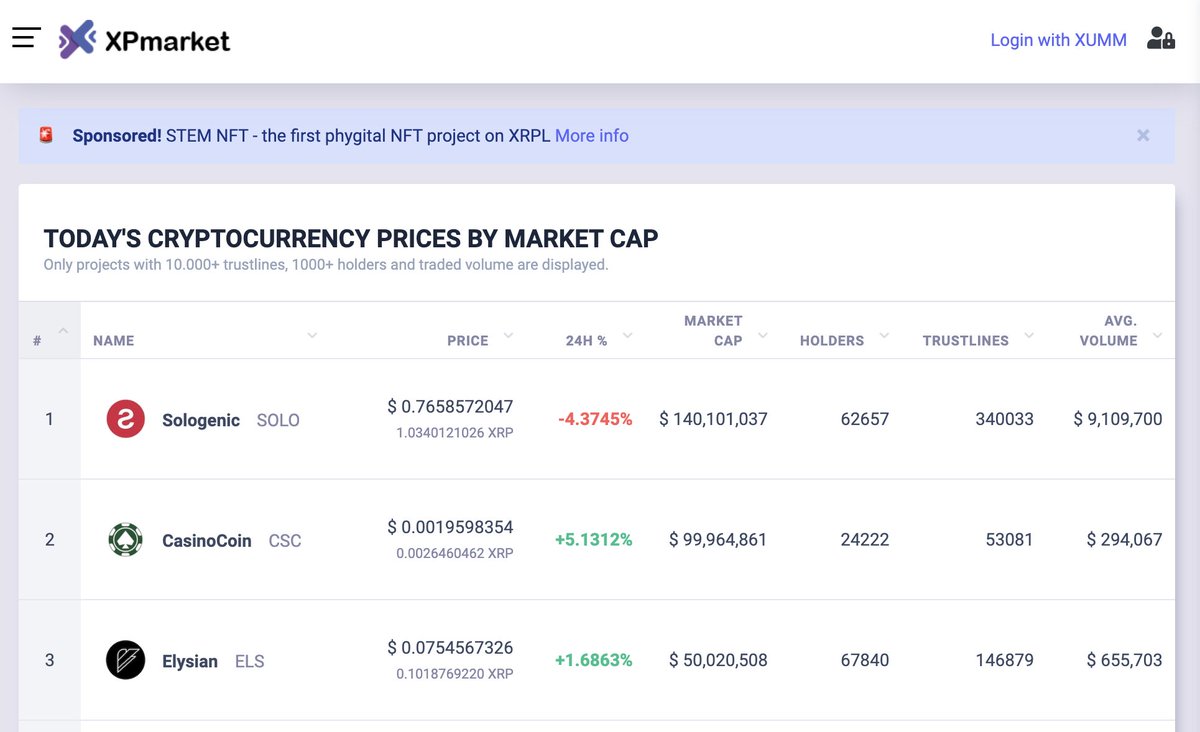
Task: Click the NAME column header
Action: pos(113,341)
